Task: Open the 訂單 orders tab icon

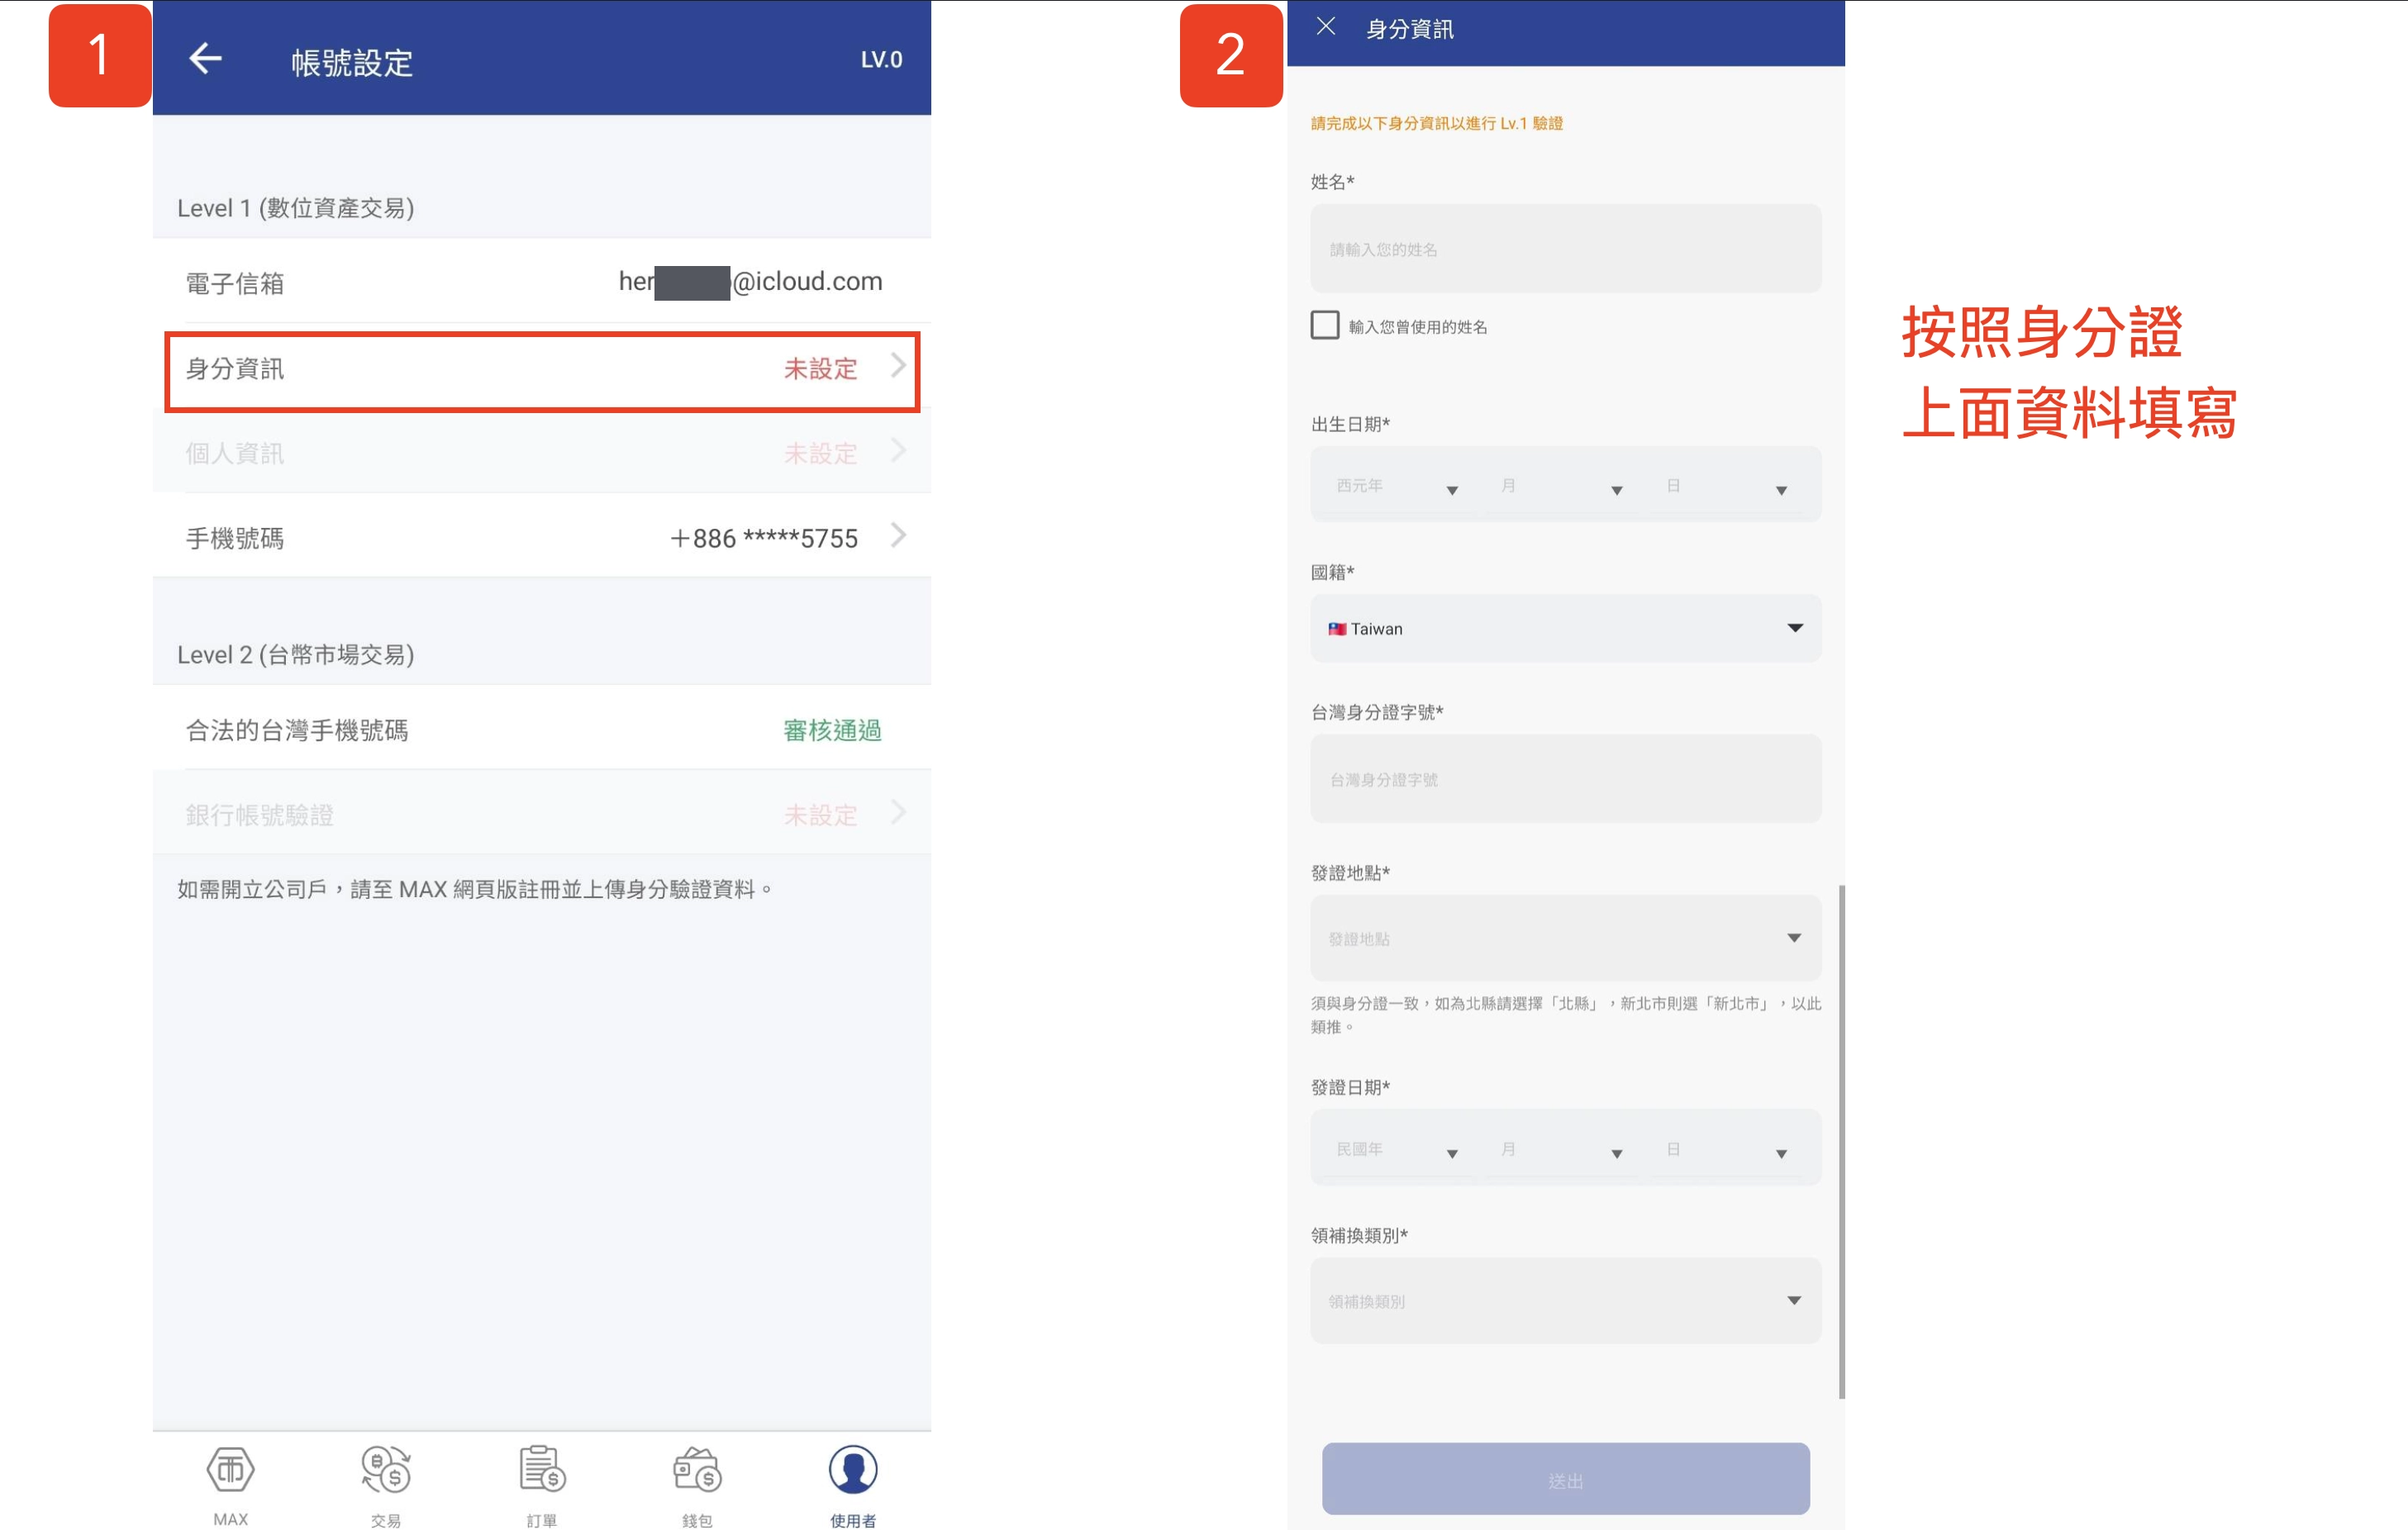Action: pos(542,1470)
